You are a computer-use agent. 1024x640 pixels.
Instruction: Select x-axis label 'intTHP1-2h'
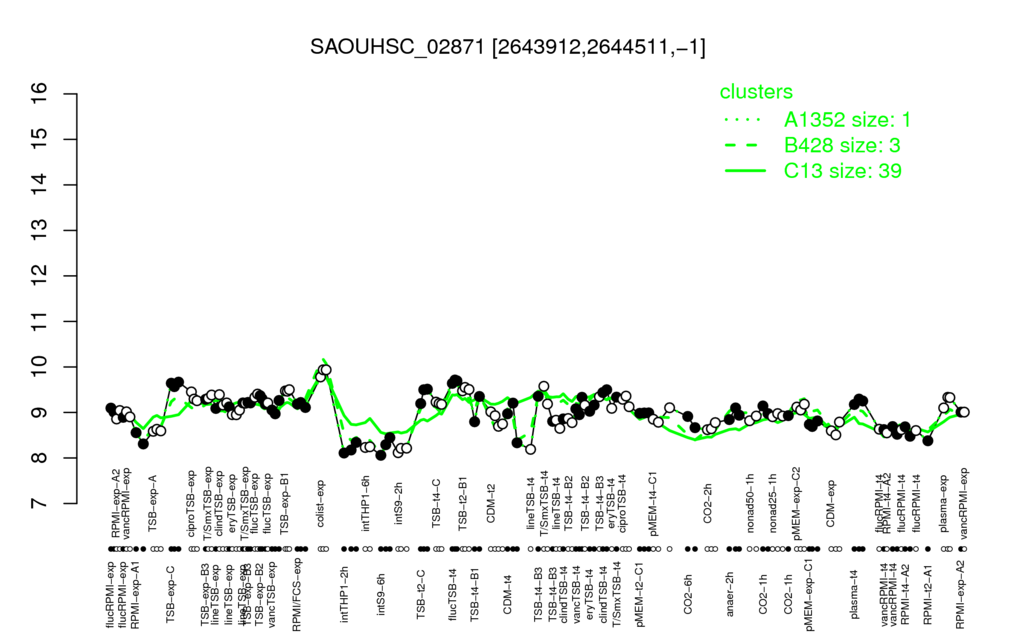344,592
